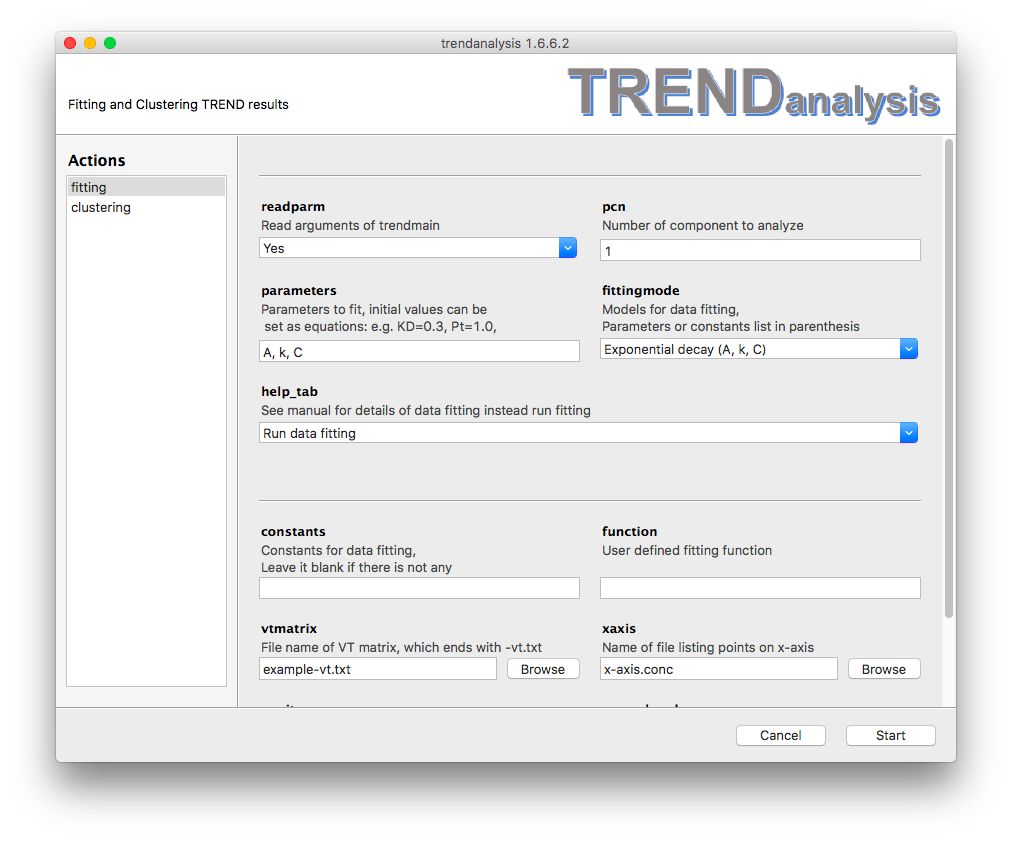Click the pcn number input field
1012x842 pixels.
[x=760, y=250]
